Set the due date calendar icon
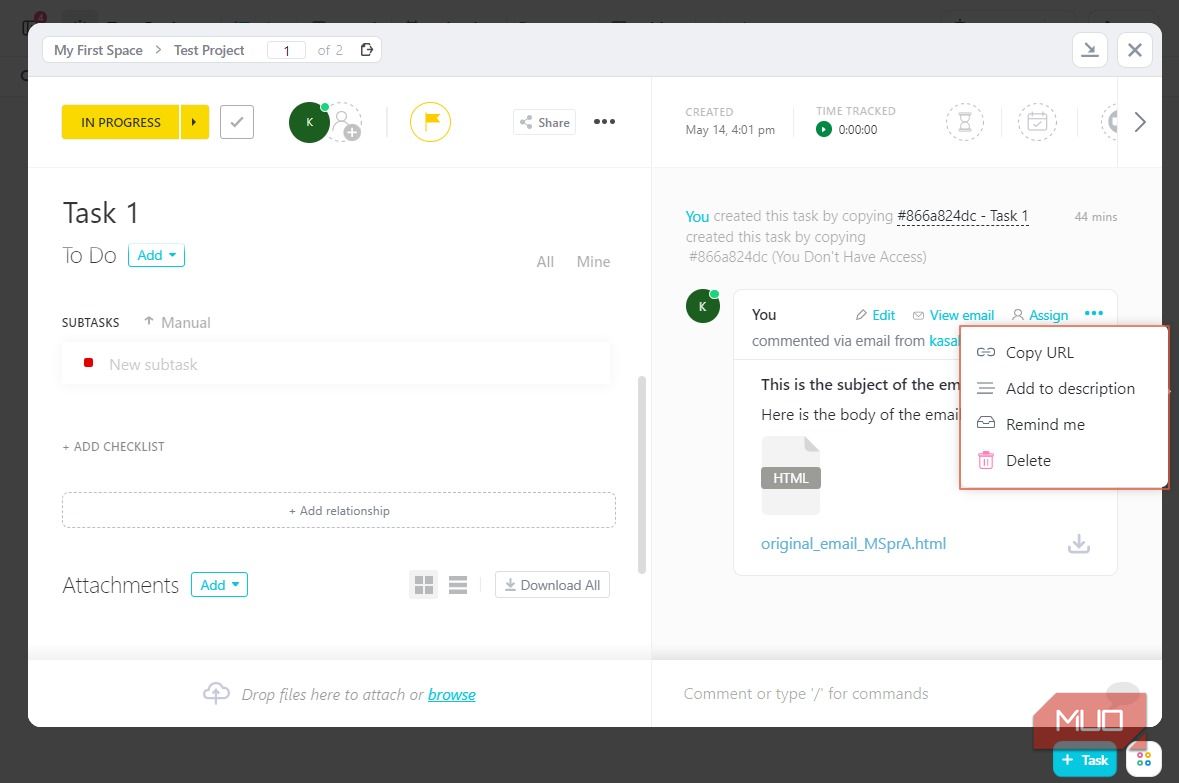 pos(1037,122)
